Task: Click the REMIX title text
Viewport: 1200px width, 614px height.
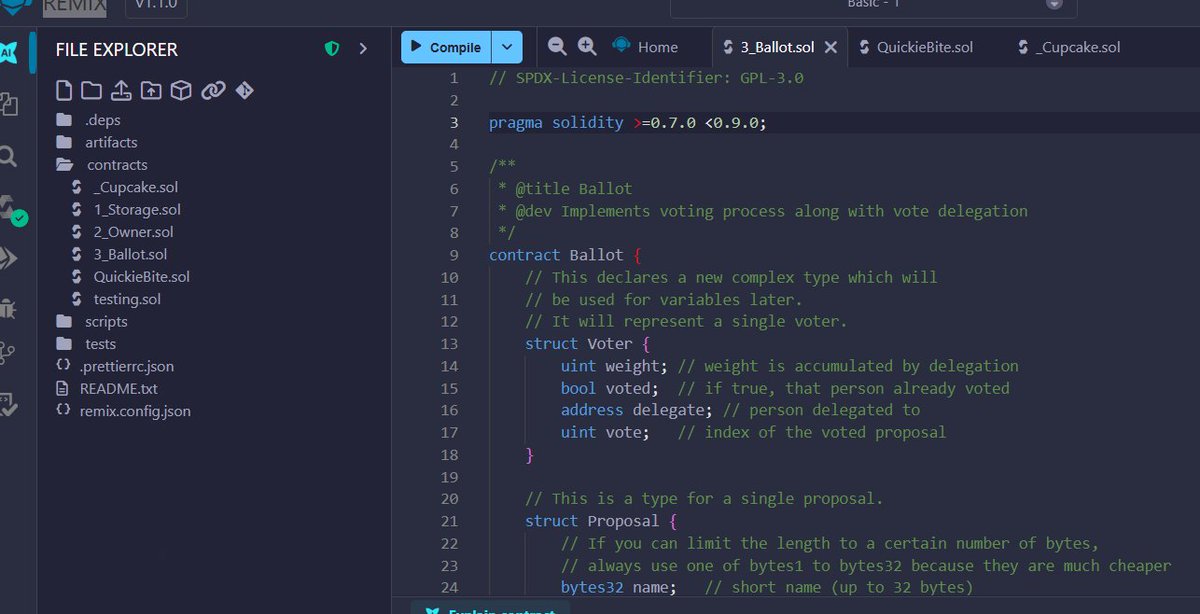Action: [x=74, y=7]
